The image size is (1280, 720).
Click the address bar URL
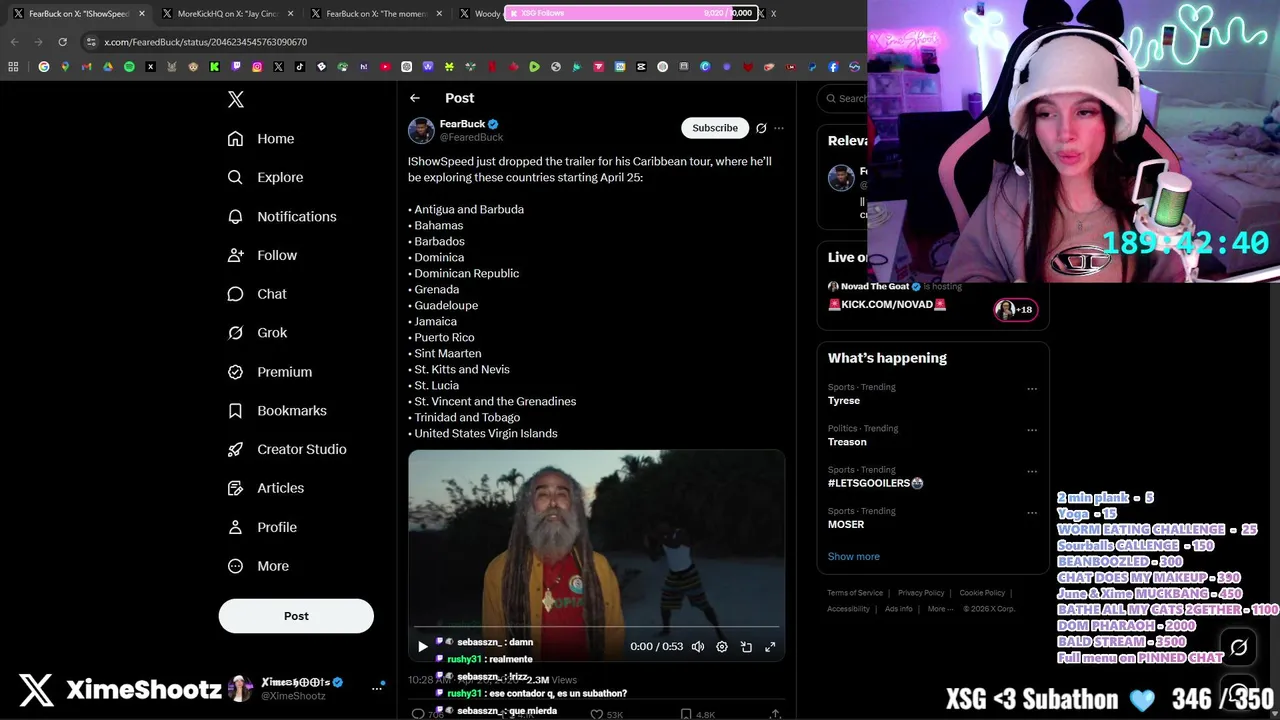pyautogui.click(x=205, y=42)
